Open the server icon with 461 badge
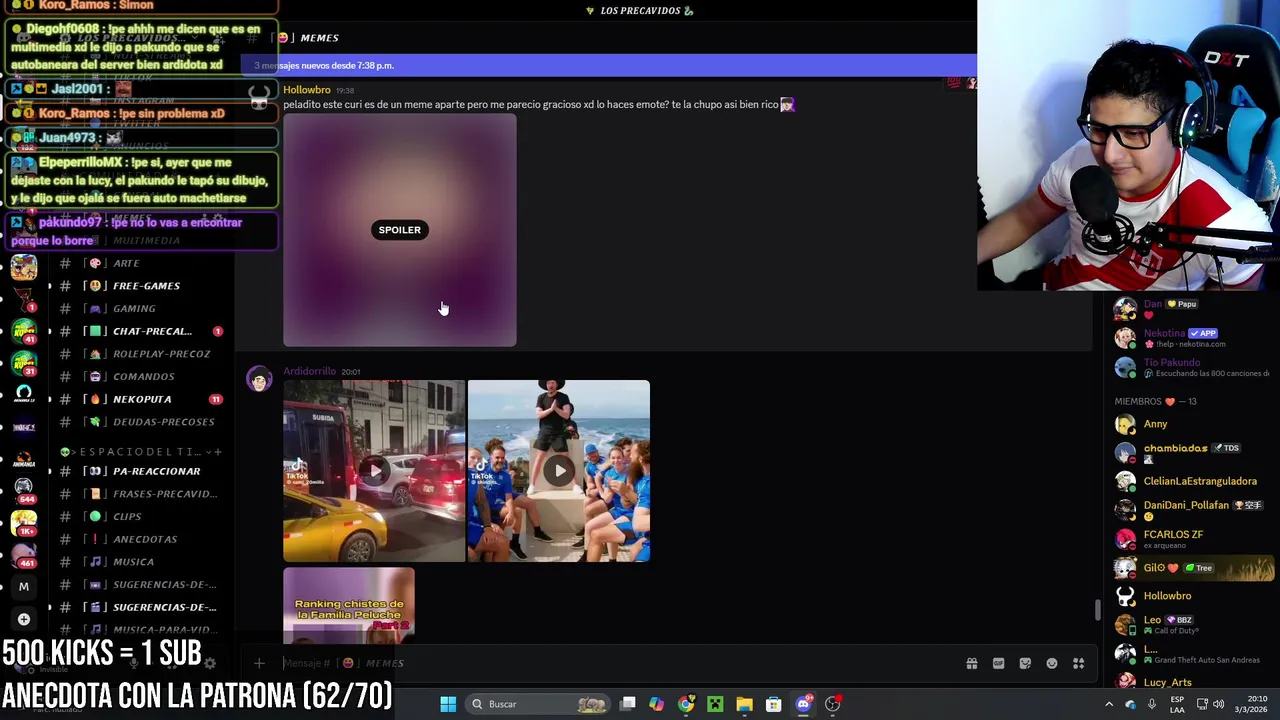 point(24,554)
